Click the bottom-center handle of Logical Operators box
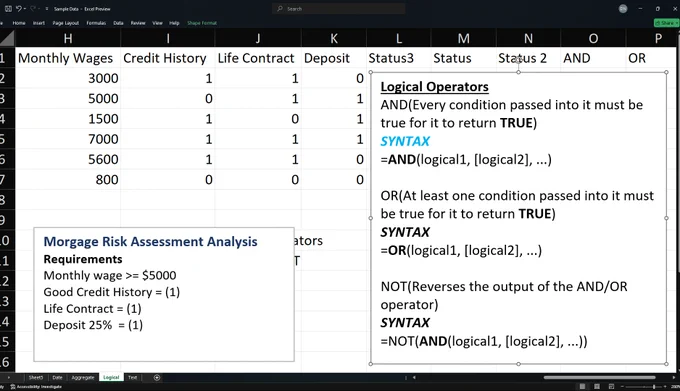Screen dimensions: 680x391 tap(518, 364)
